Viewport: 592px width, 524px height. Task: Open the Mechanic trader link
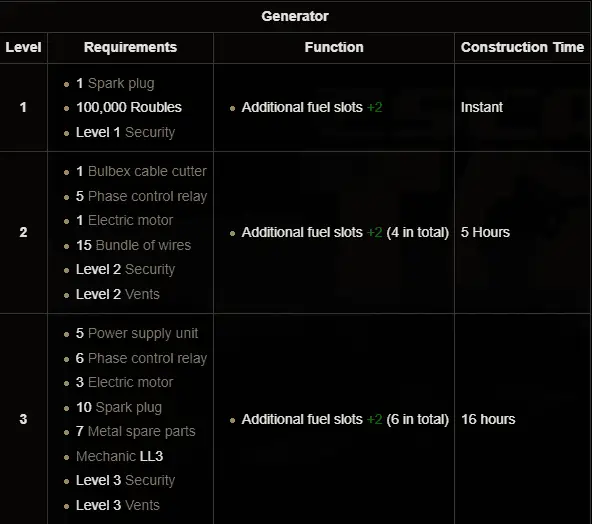tap(106, 456)
